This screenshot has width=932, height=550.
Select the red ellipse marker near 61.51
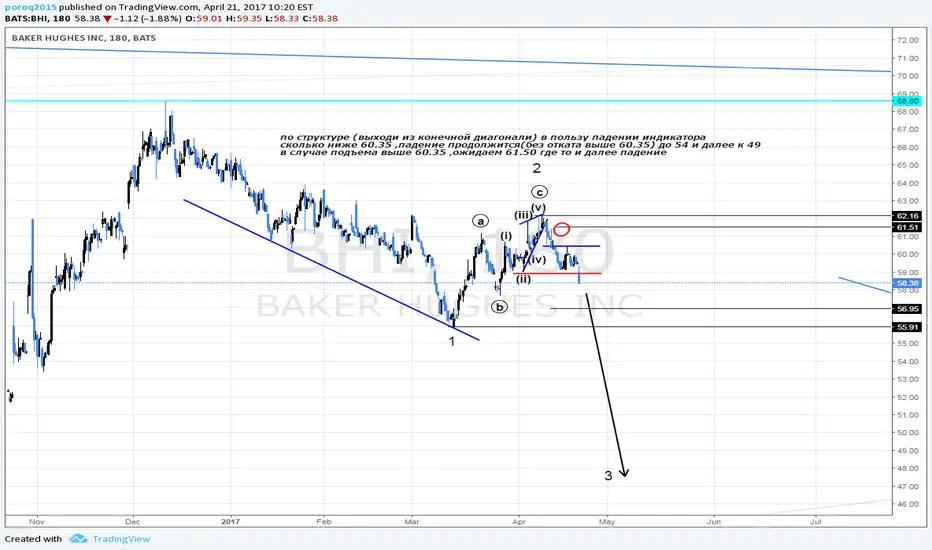(x=562, y=229)
